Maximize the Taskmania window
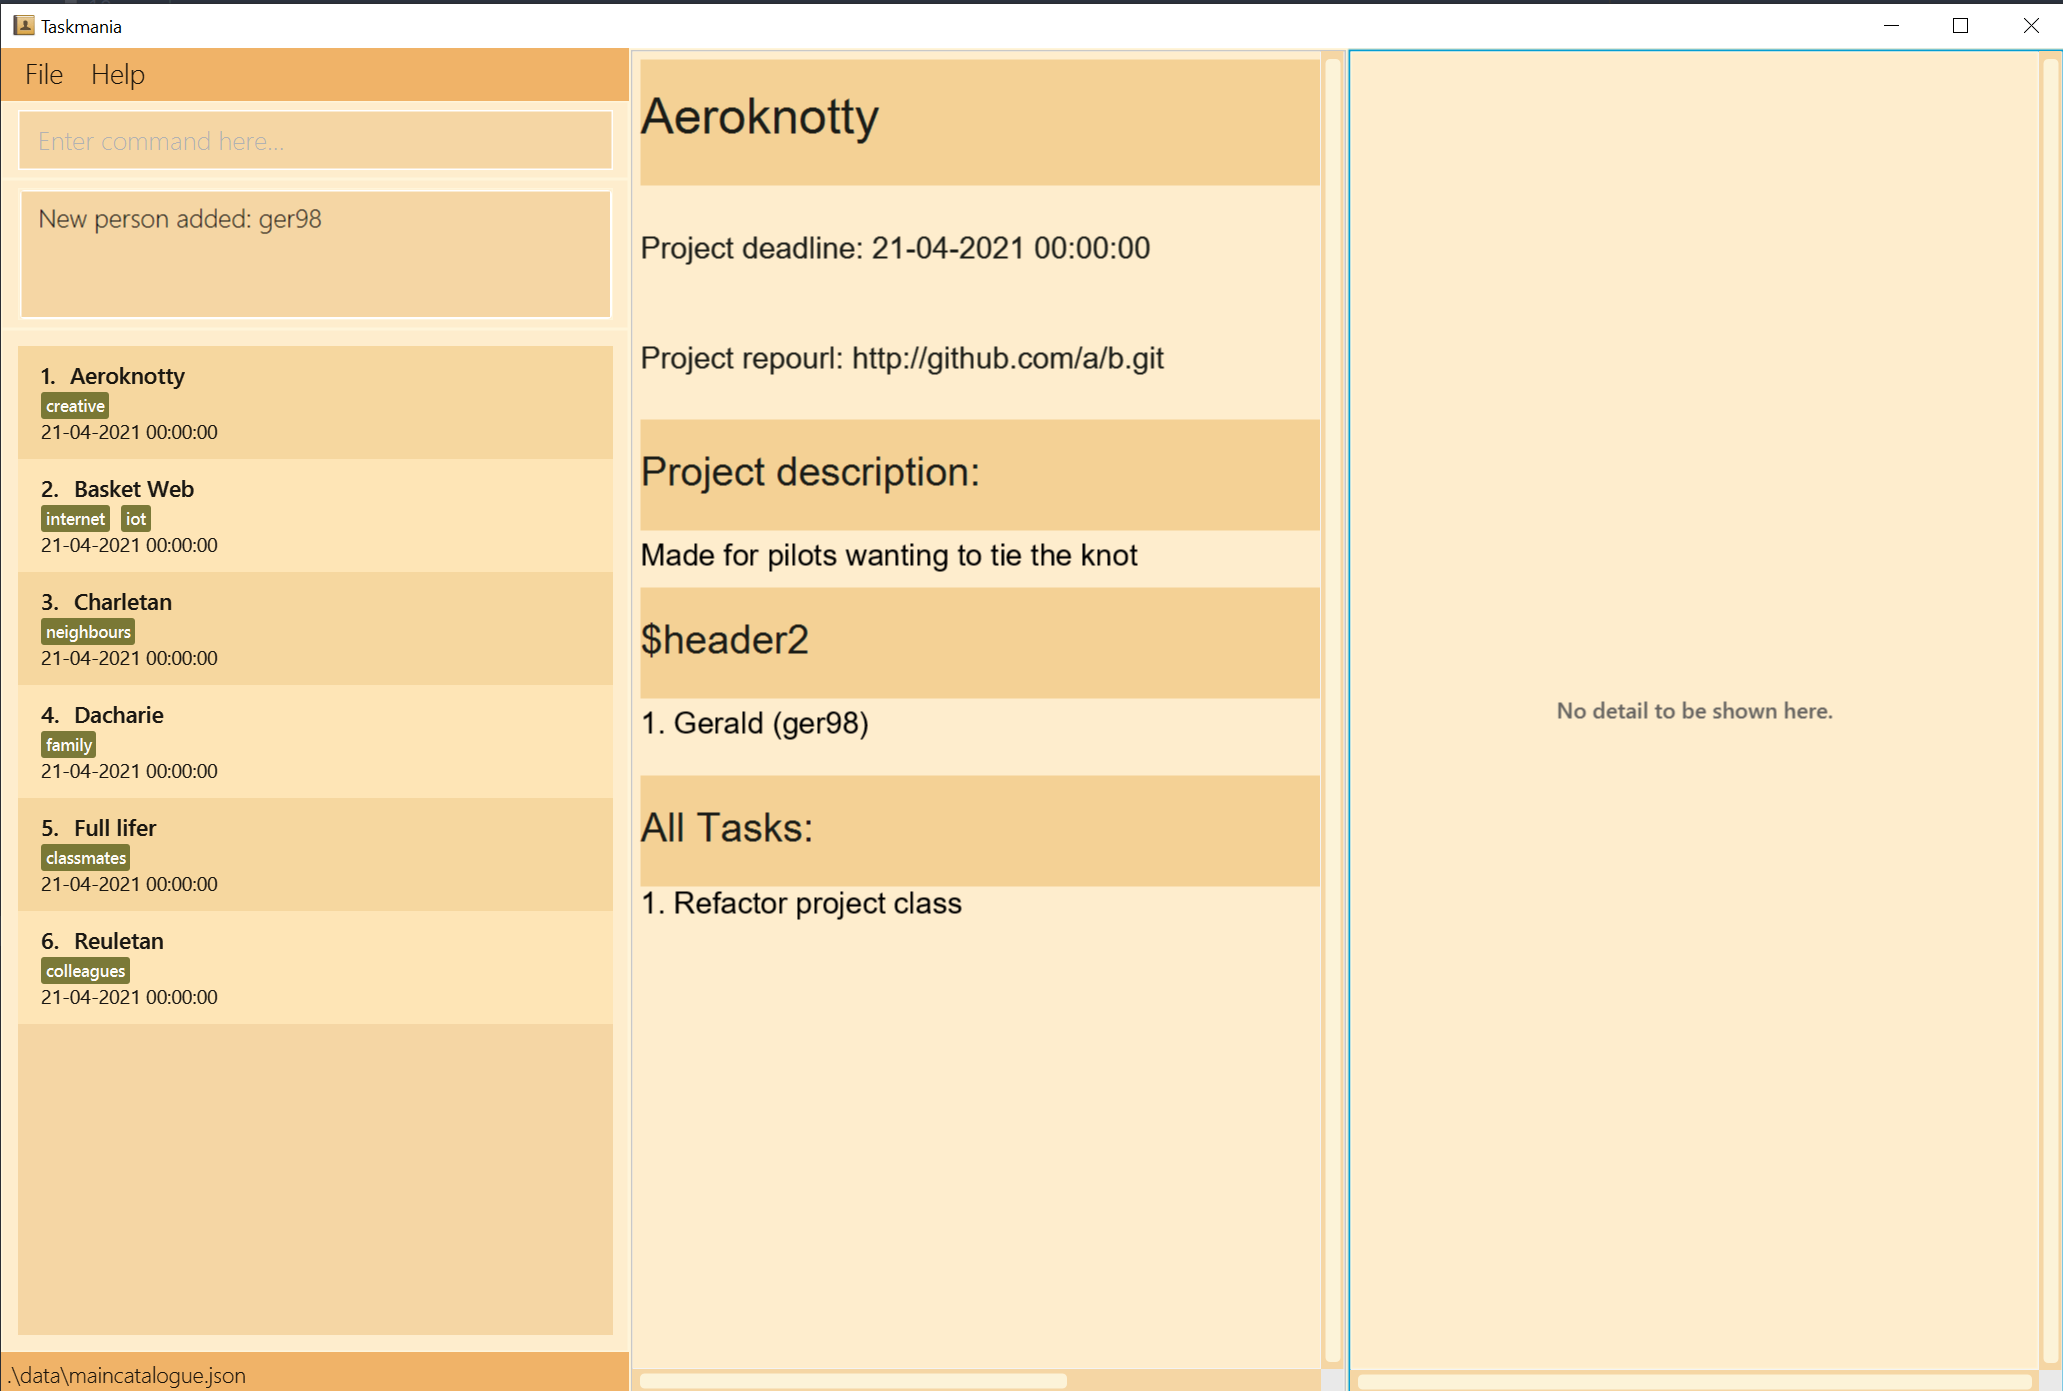Screen dimensions: 2063x1391 (1960, 26)
